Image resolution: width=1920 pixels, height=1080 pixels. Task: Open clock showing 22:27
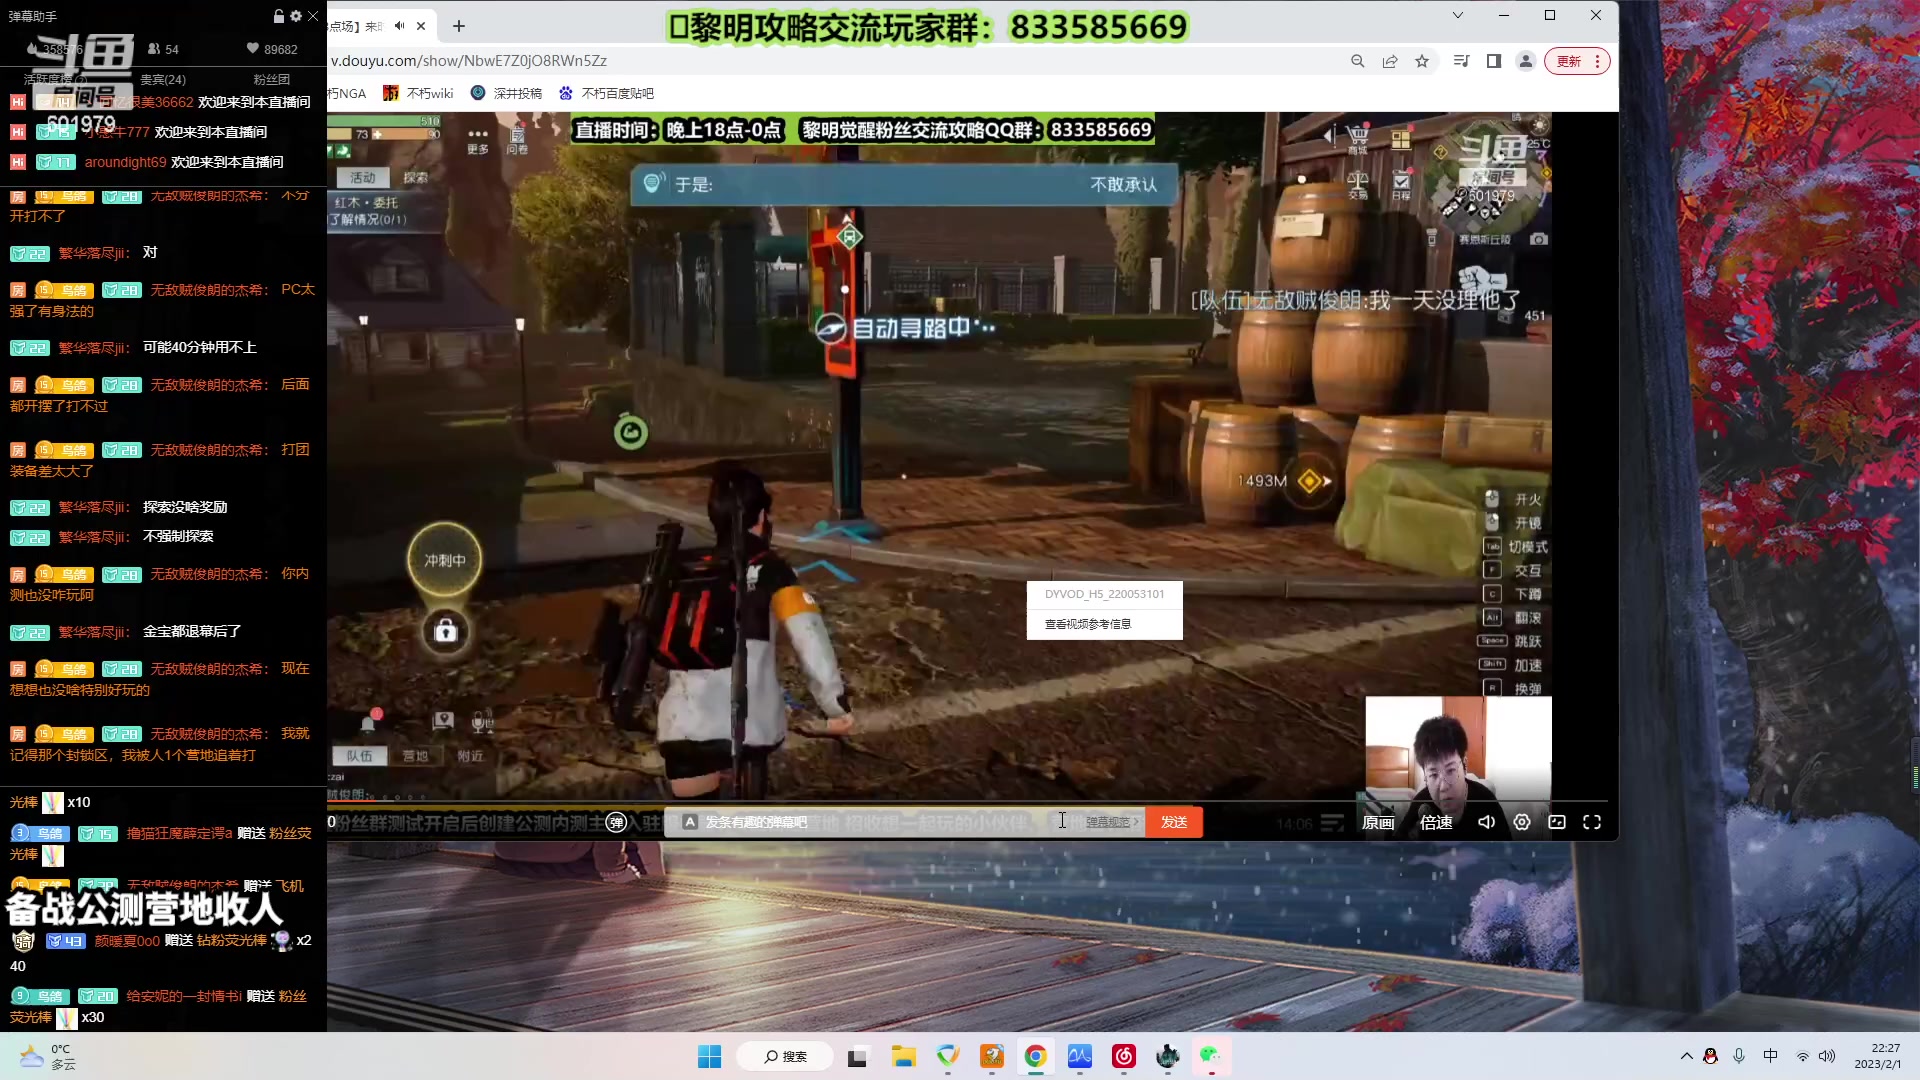(1877, 1056)
